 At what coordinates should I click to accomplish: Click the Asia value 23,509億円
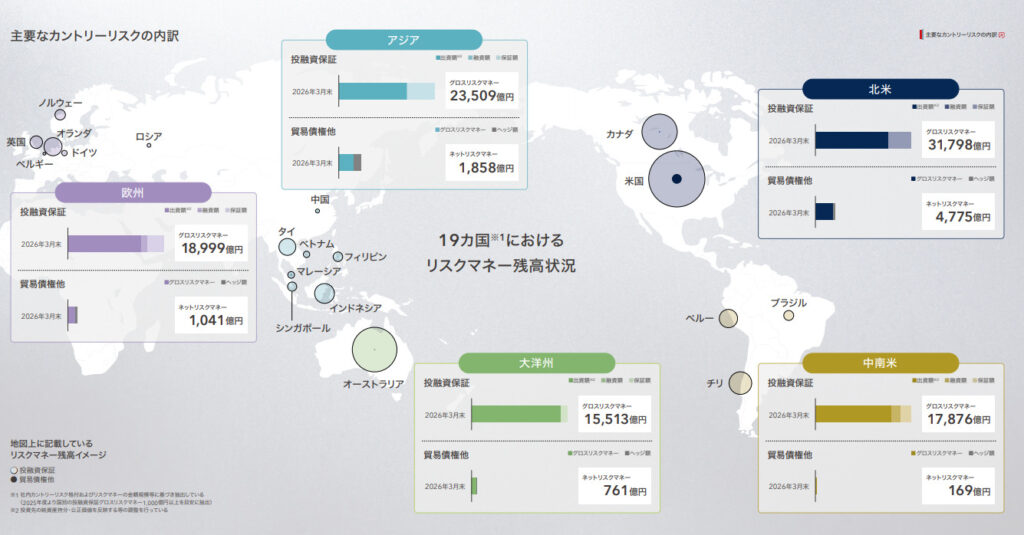point(482,96)
